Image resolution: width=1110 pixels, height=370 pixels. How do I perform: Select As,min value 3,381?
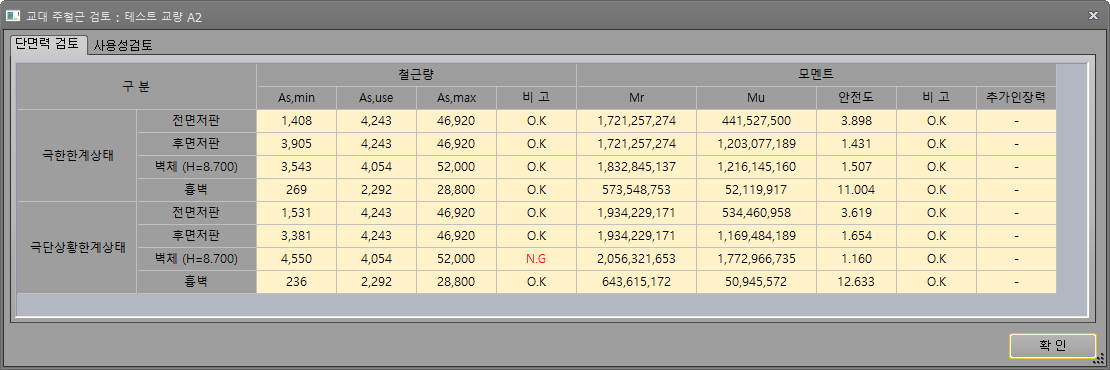[x=297, y=236]
